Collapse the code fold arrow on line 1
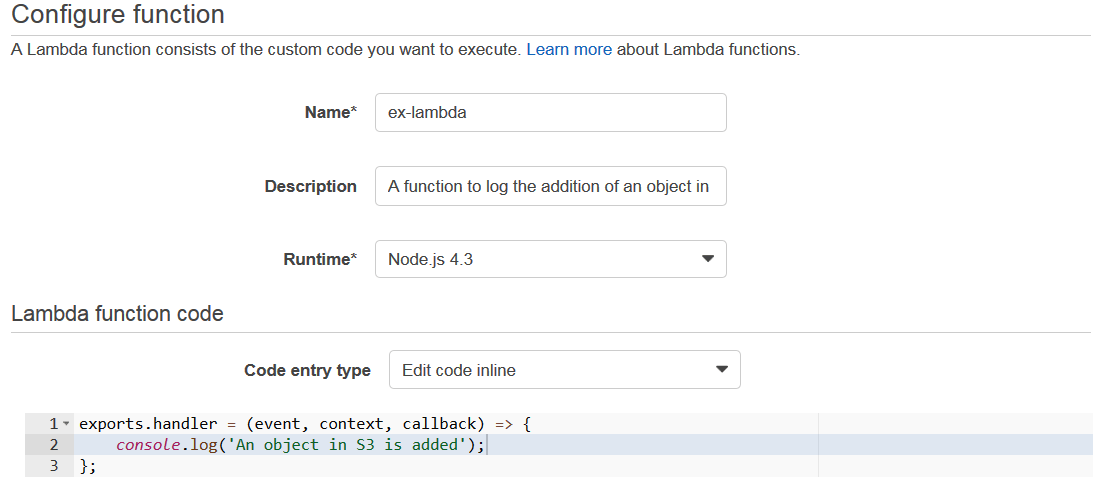The width and height of the screenshot is (1093, 481). click(66, 424)
